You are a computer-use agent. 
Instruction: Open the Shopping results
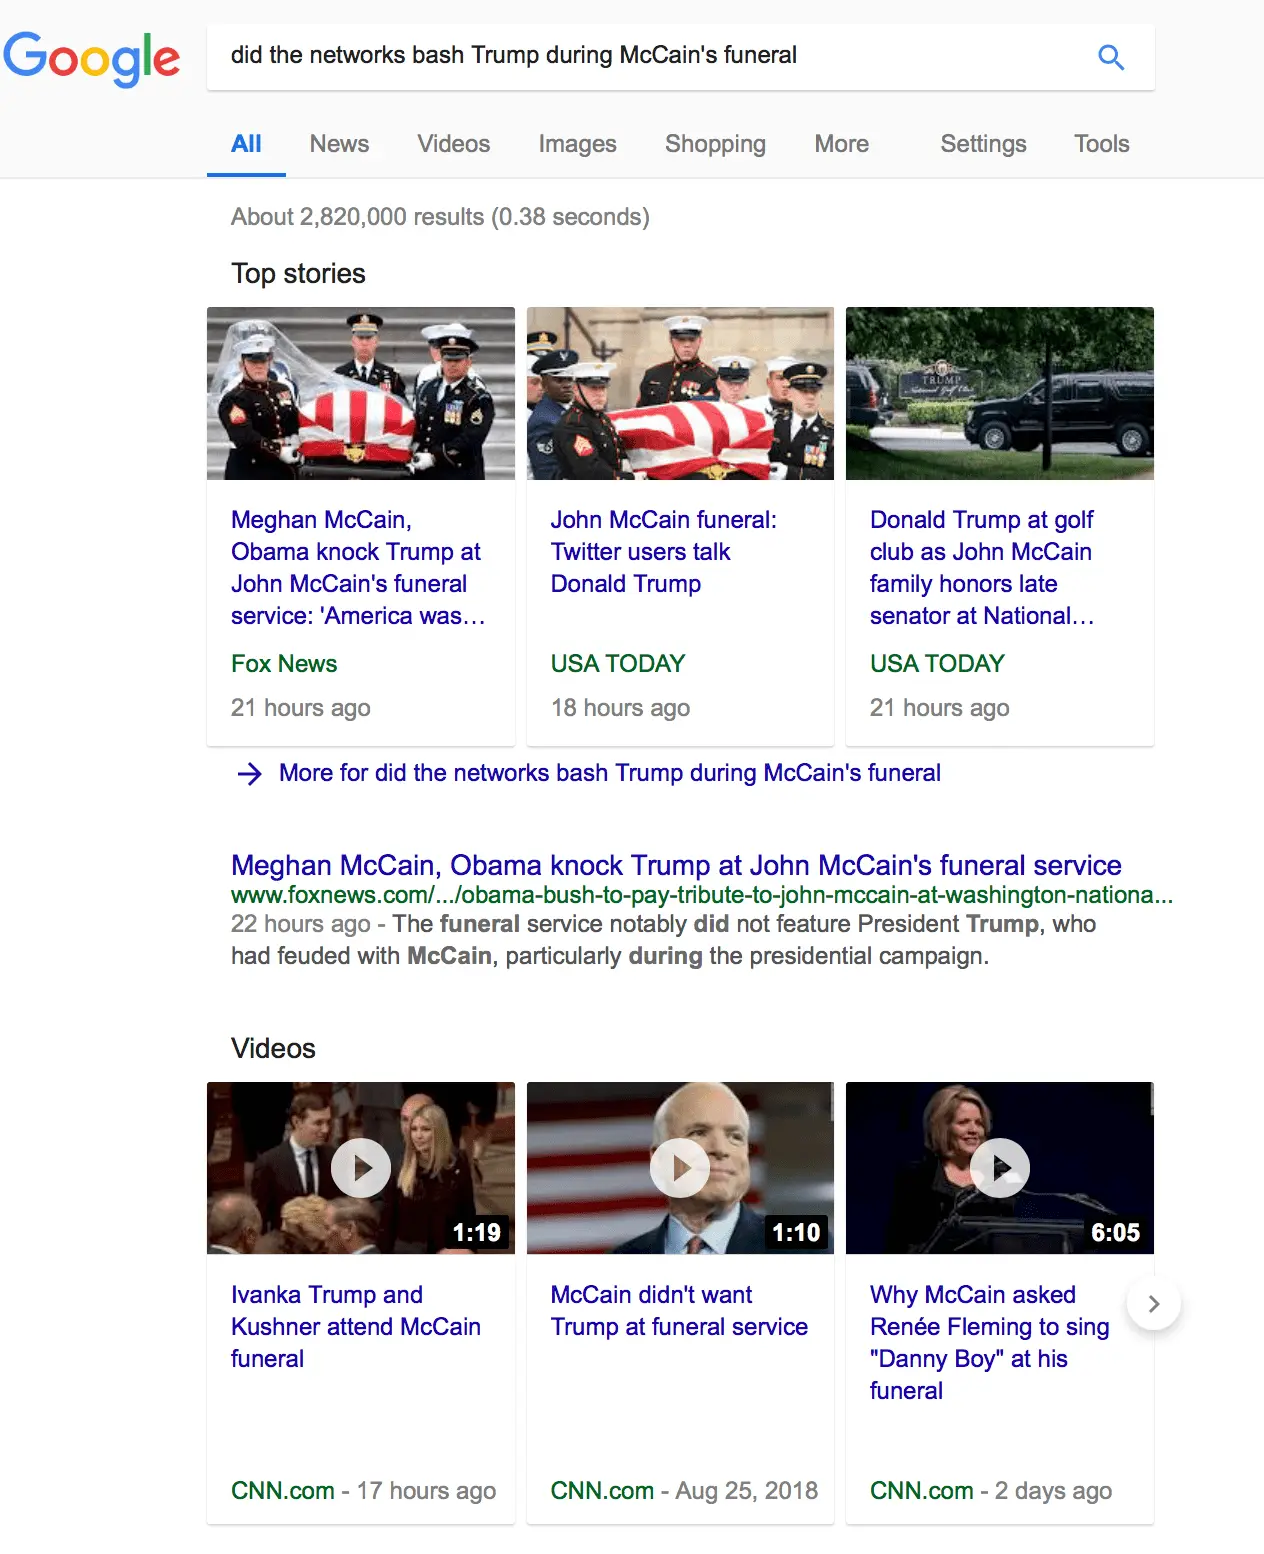click(714, 143)
